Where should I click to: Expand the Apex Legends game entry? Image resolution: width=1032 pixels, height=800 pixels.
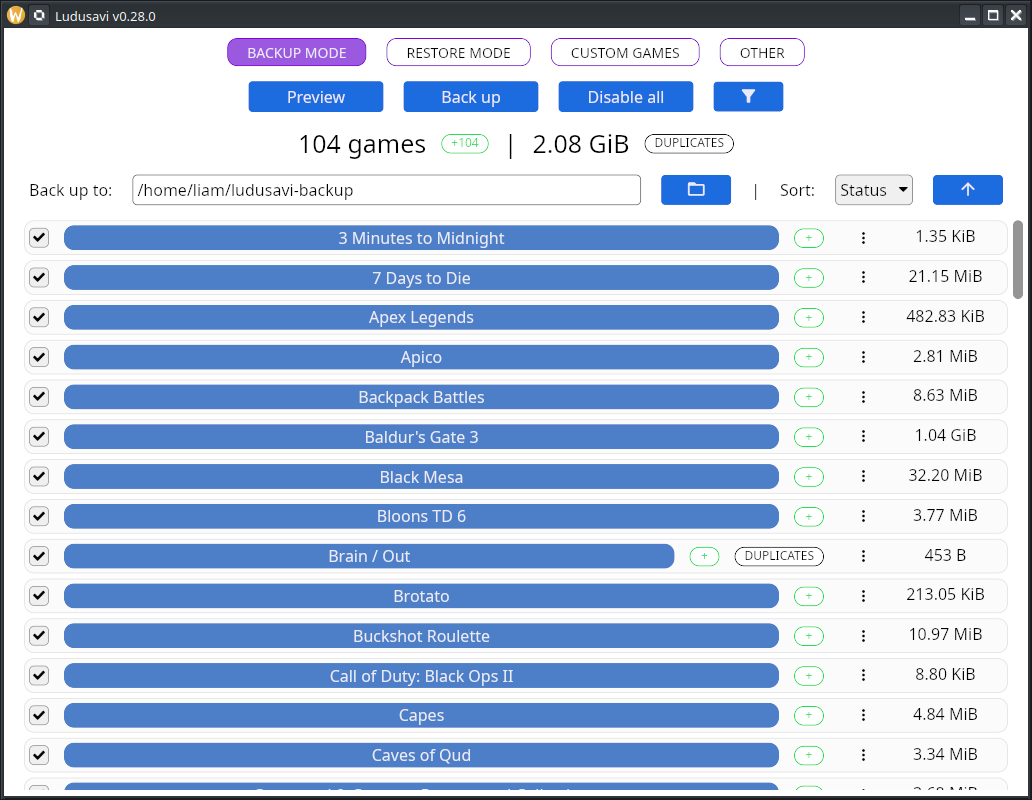(x=421, y=318)
